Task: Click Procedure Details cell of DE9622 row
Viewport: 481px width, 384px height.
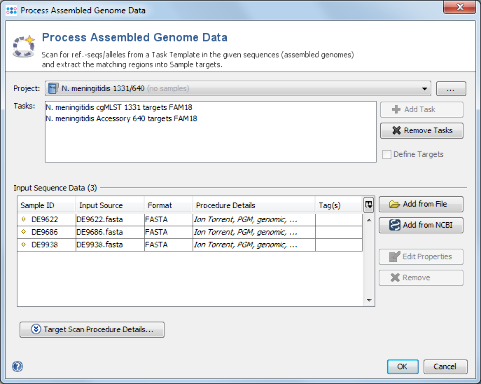Action: (x=254, y=219)
